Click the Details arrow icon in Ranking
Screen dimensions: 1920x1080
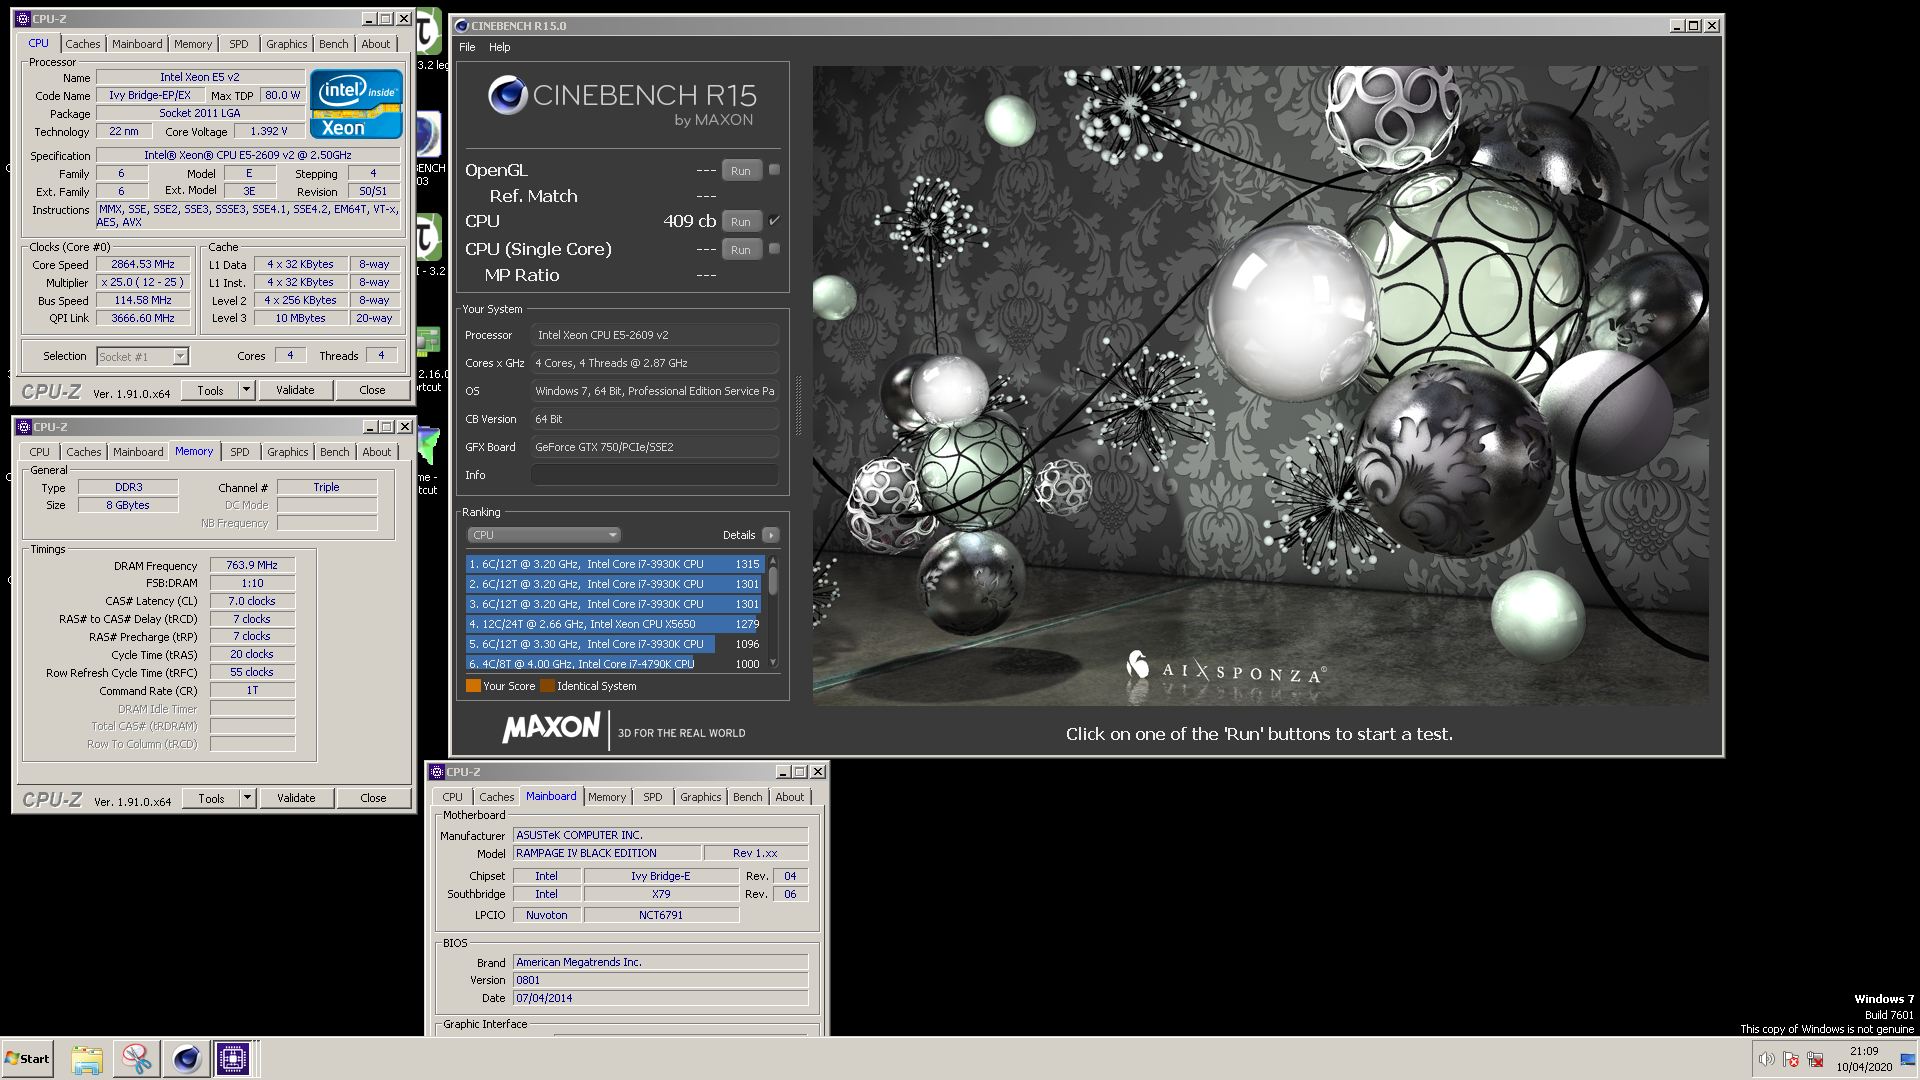tap(771, 535)
